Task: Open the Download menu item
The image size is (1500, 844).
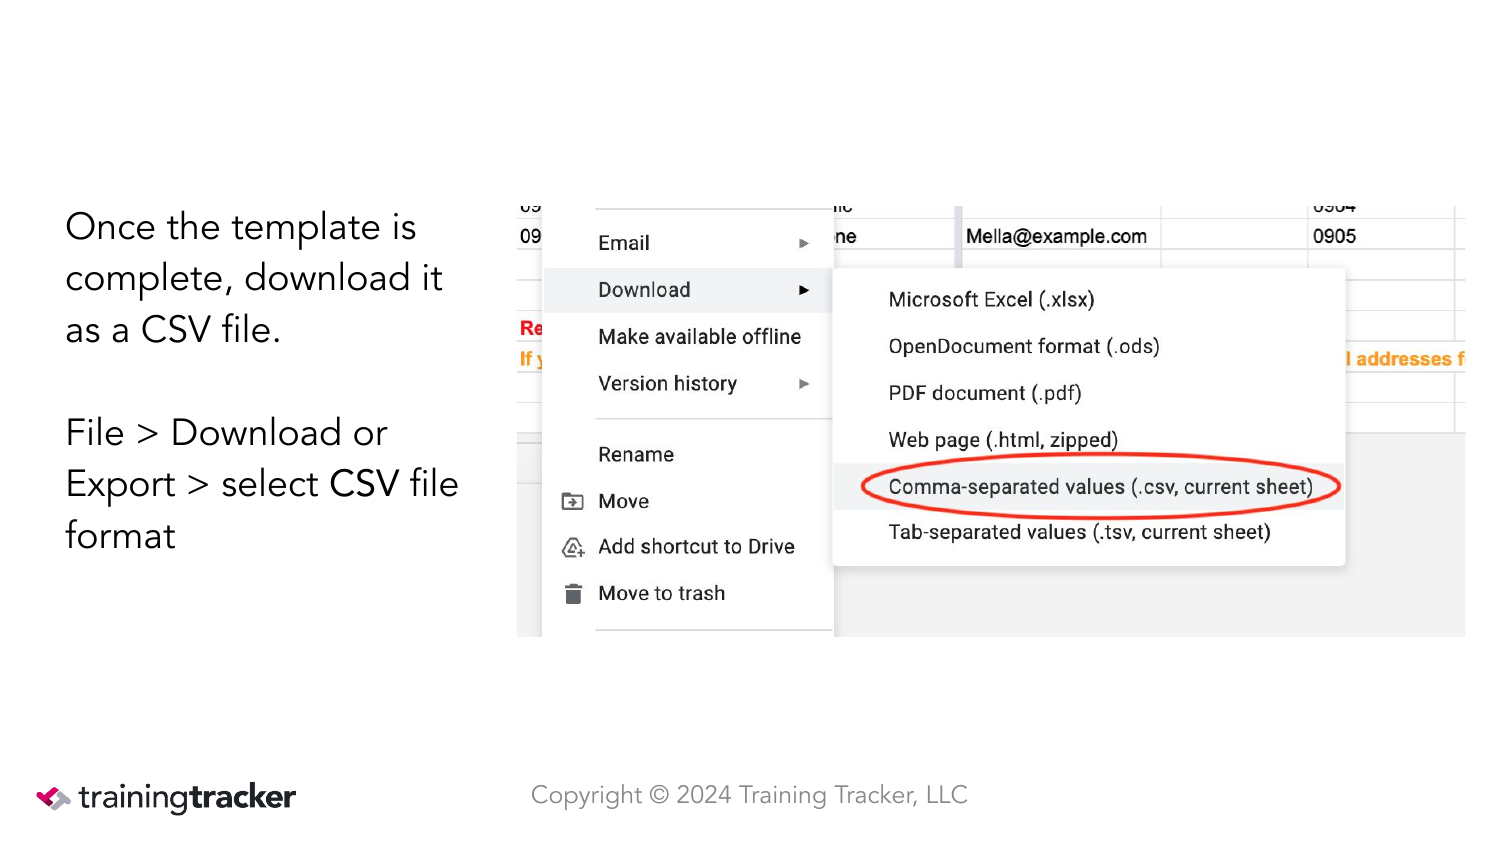Action: click(688, 290)
